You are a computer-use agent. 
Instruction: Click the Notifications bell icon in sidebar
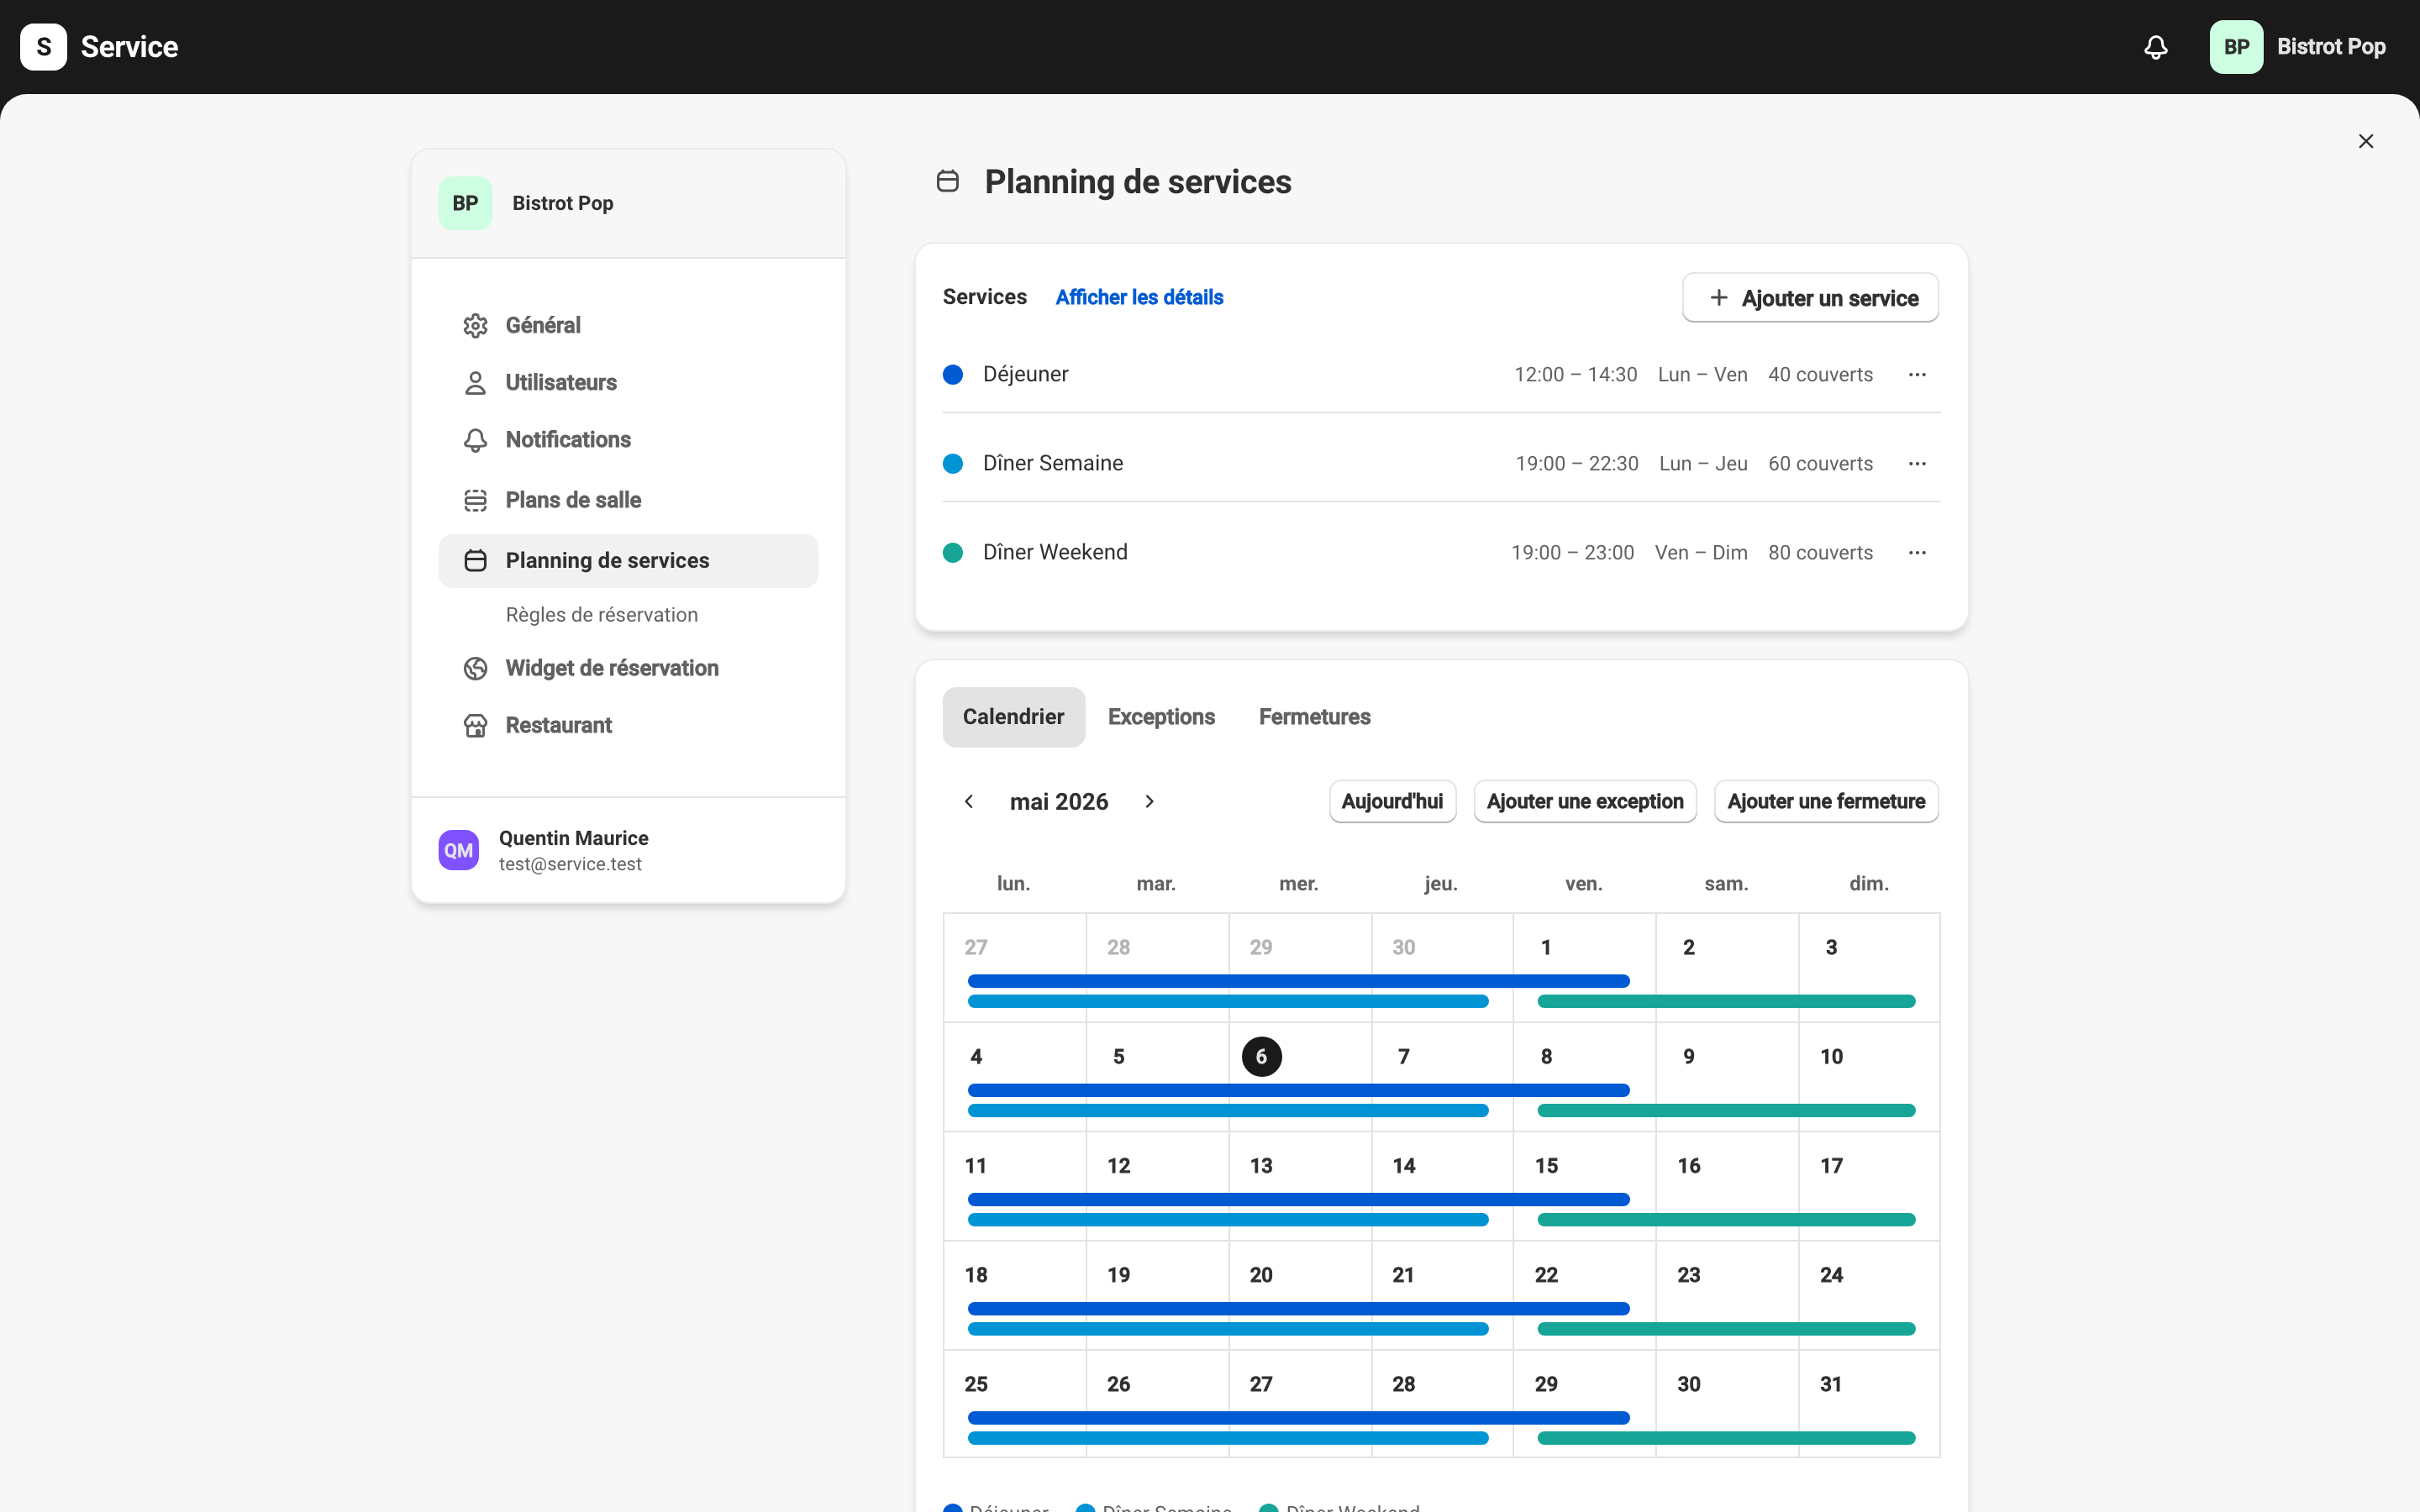475,440
